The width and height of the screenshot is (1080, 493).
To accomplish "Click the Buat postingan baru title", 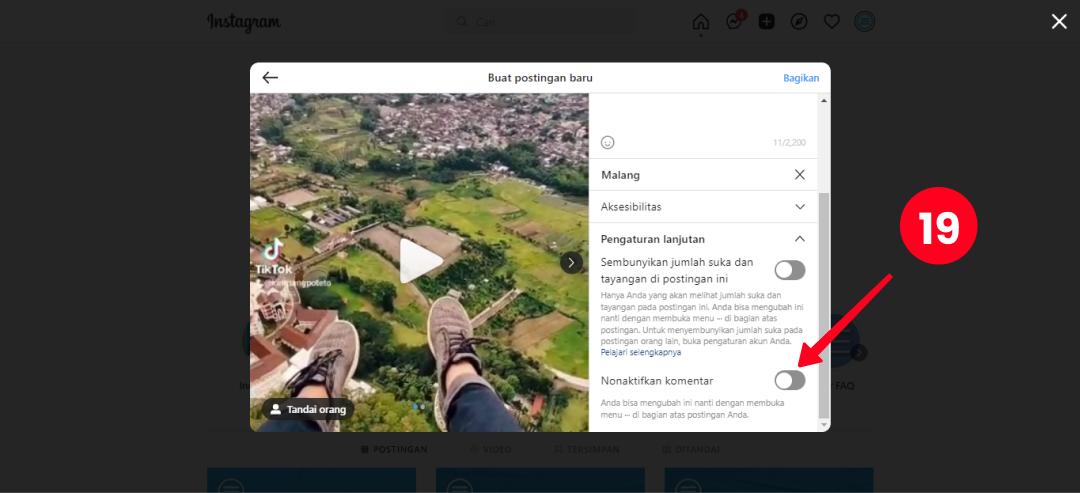I will click(540, 78).
